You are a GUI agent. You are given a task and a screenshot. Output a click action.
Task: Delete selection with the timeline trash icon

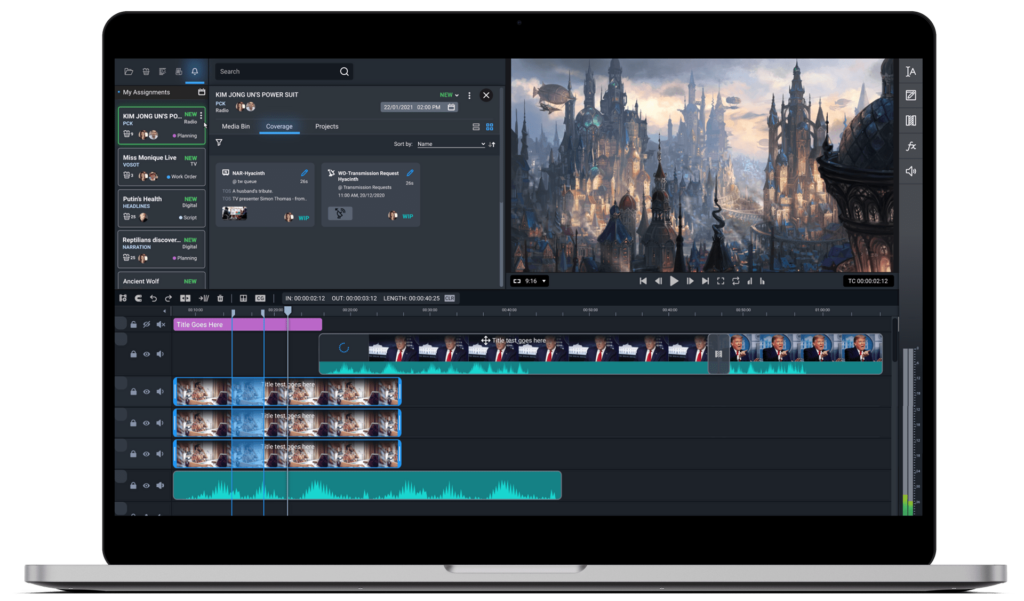[220, 298]
